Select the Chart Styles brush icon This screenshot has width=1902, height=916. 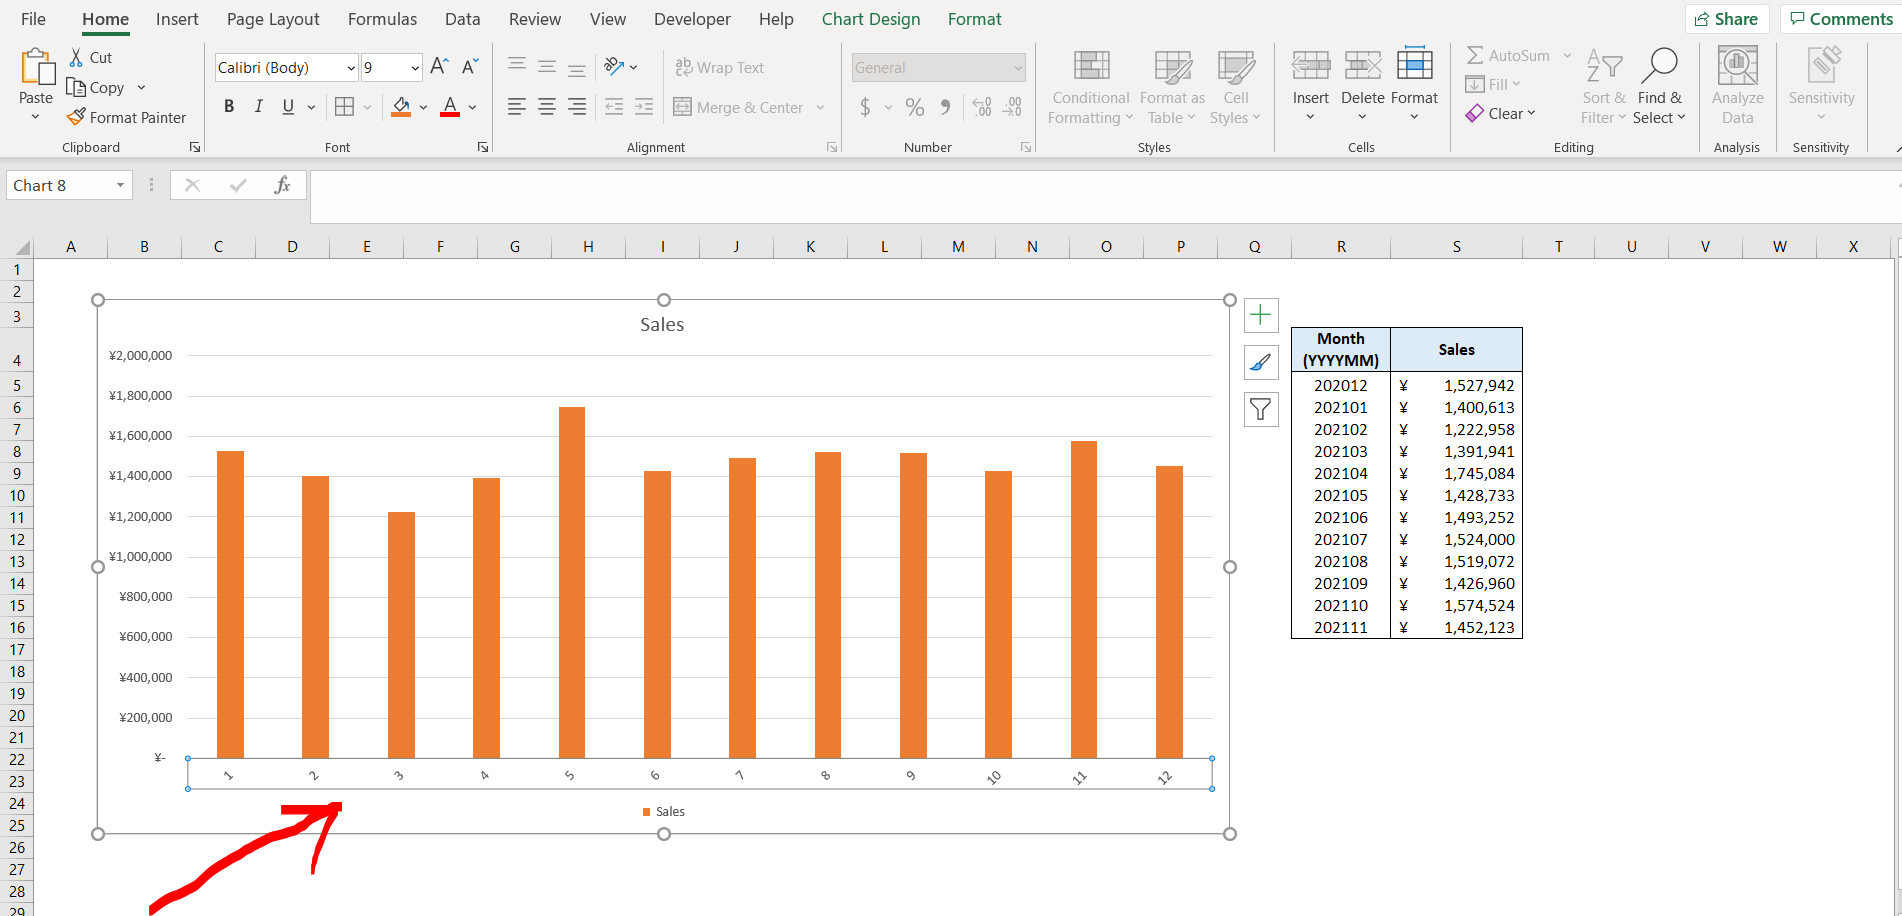1261,362
